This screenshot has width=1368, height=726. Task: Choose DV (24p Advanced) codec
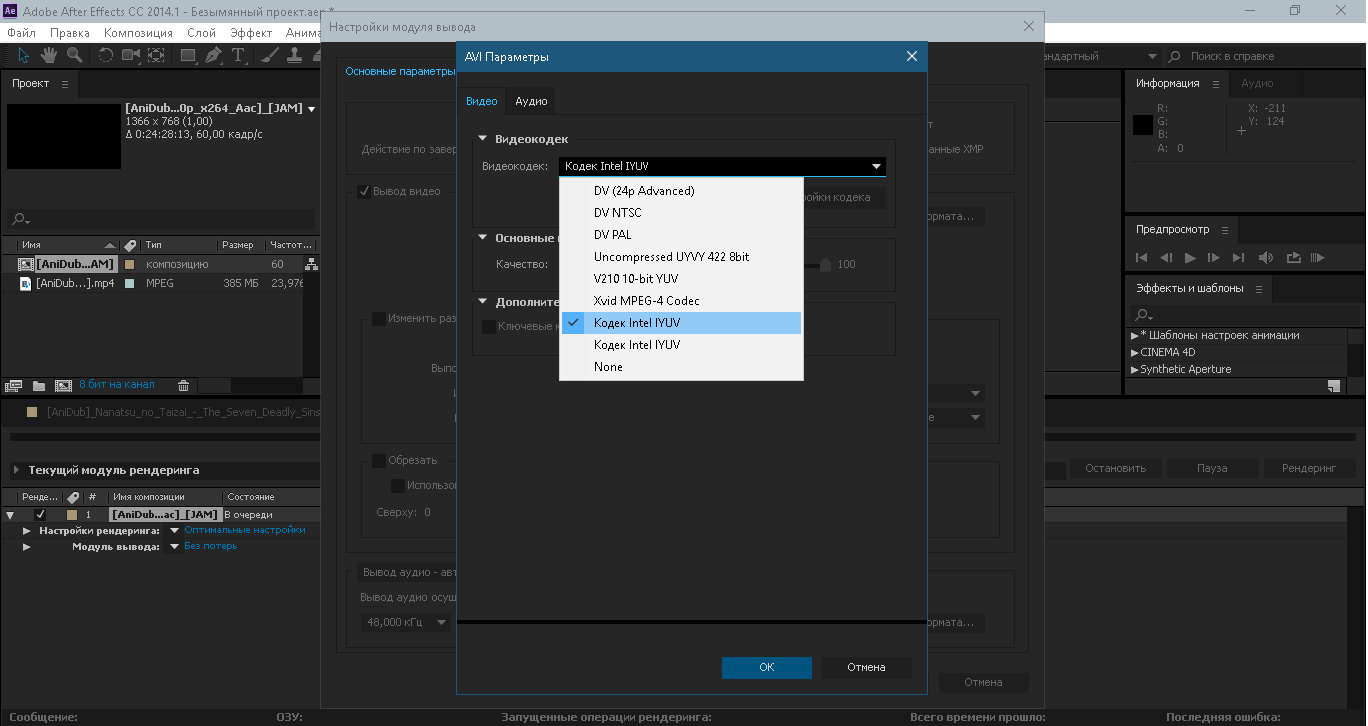coord(681,191)
